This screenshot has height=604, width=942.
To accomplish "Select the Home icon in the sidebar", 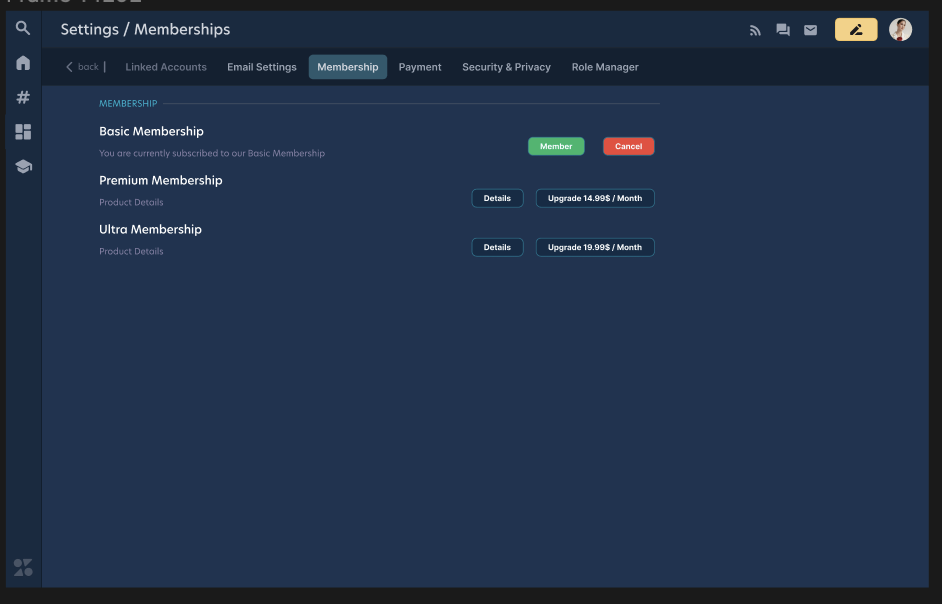I will [22, 62].
